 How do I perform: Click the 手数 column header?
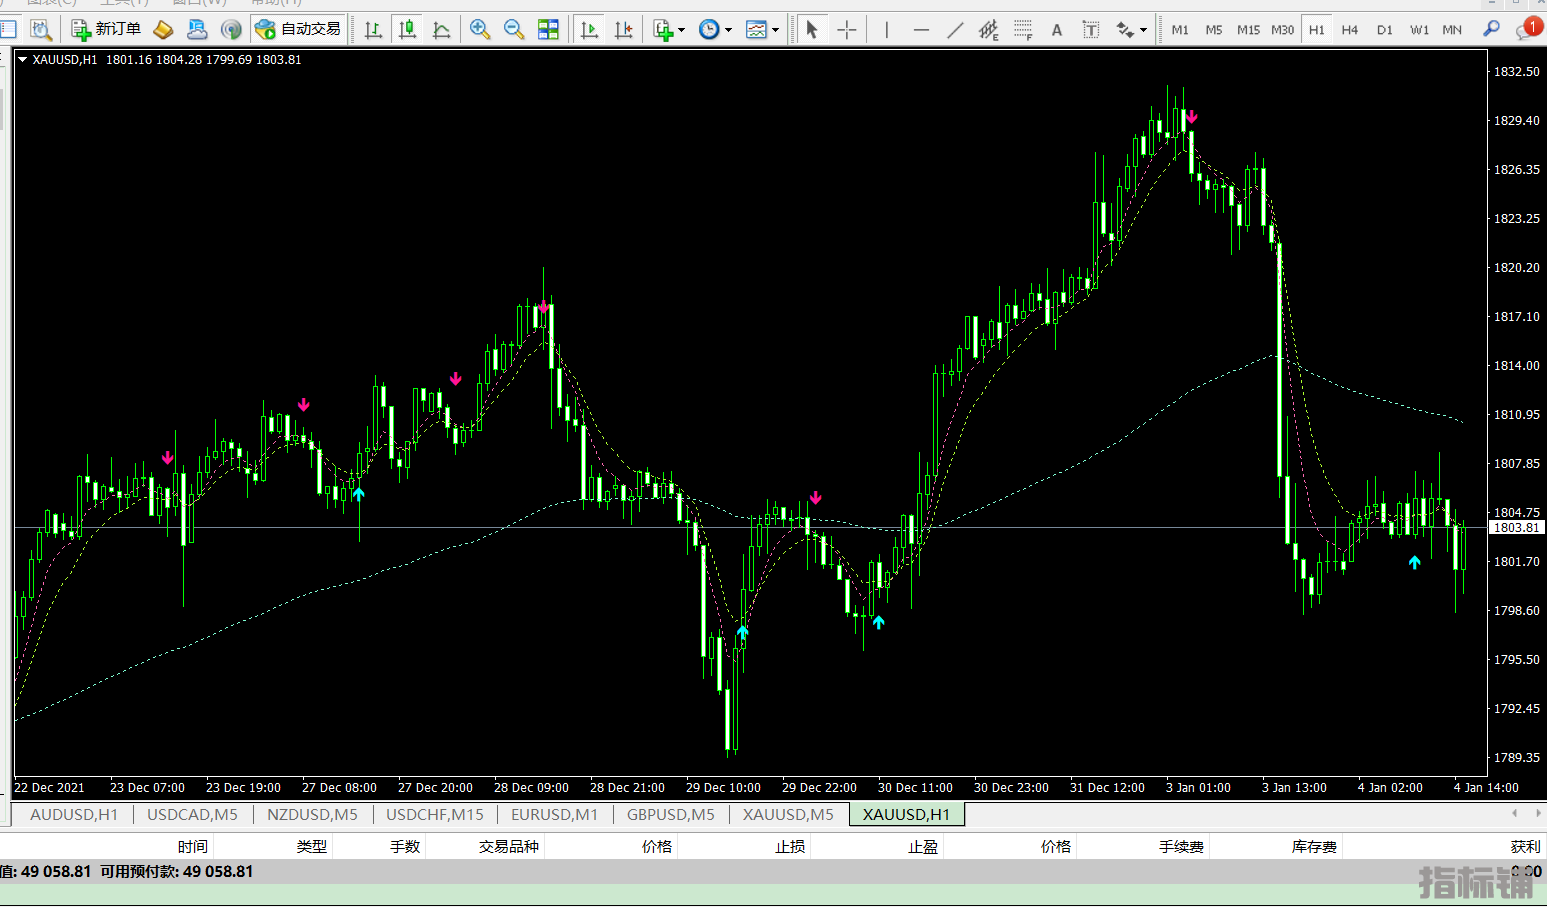point(405,847)
